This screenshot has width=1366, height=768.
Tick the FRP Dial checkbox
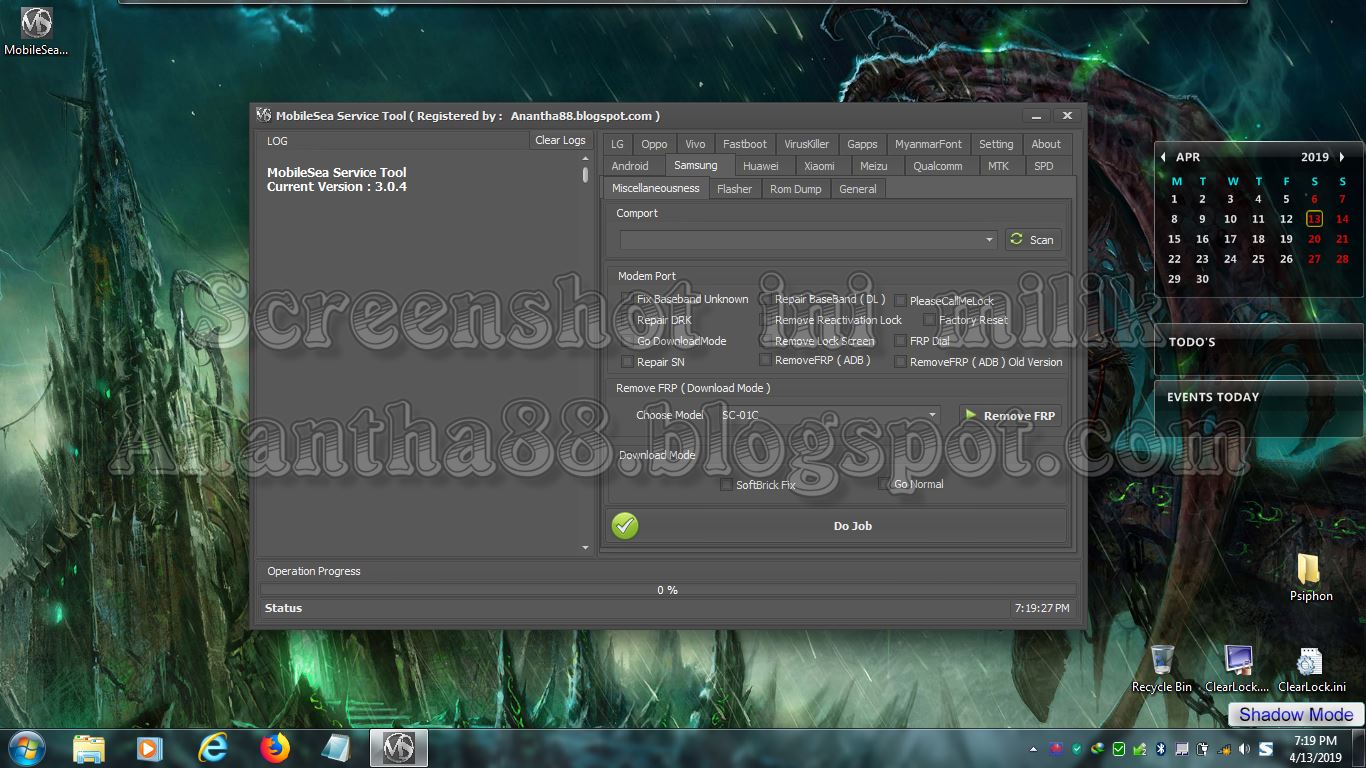coord(900,341)
